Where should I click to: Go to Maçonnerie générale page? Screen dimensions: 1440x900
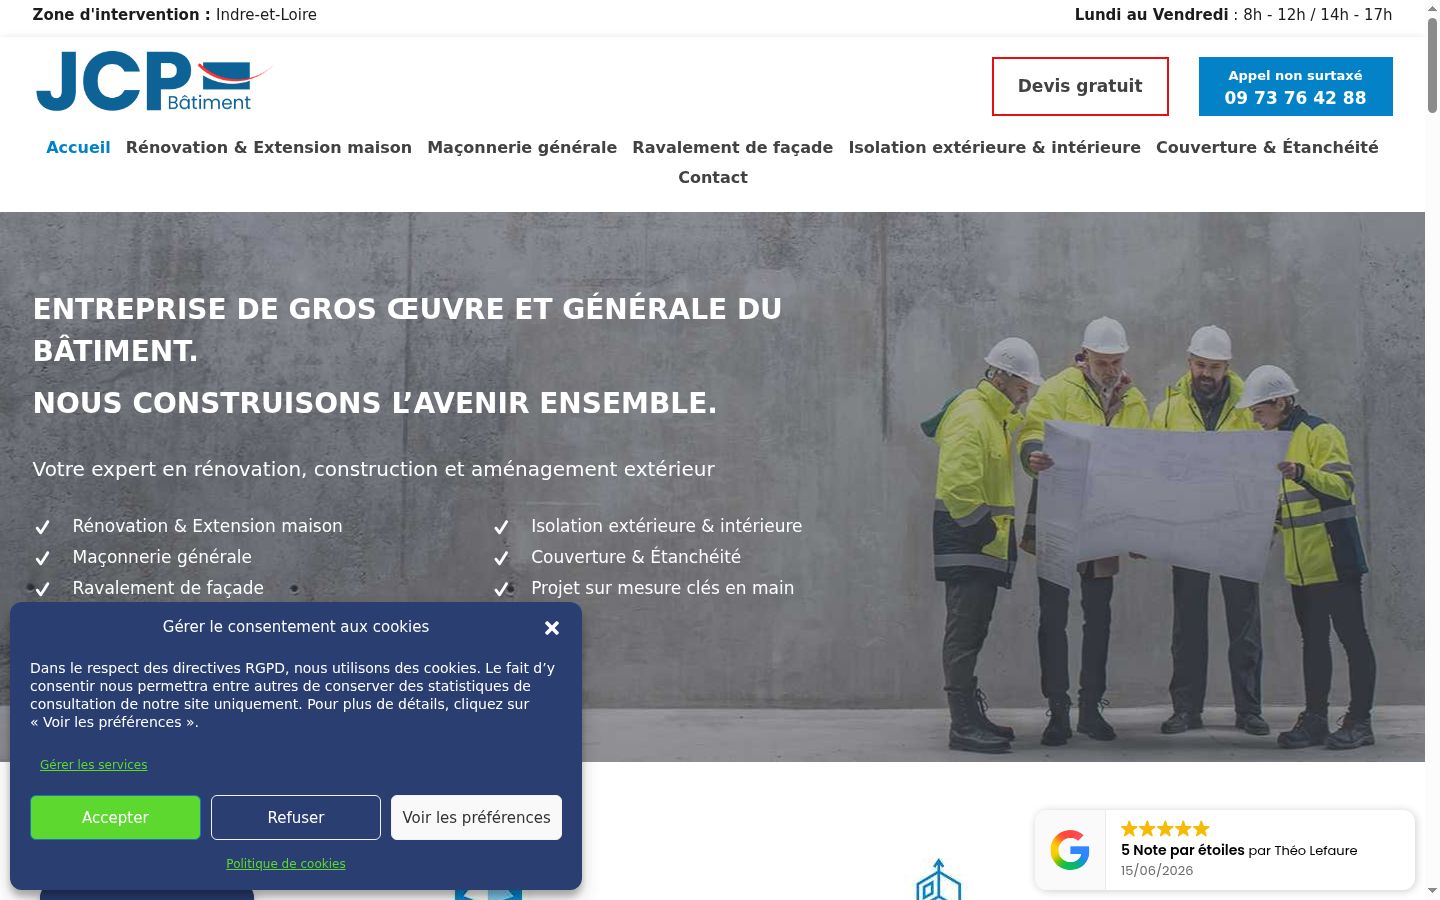(522, 147)
